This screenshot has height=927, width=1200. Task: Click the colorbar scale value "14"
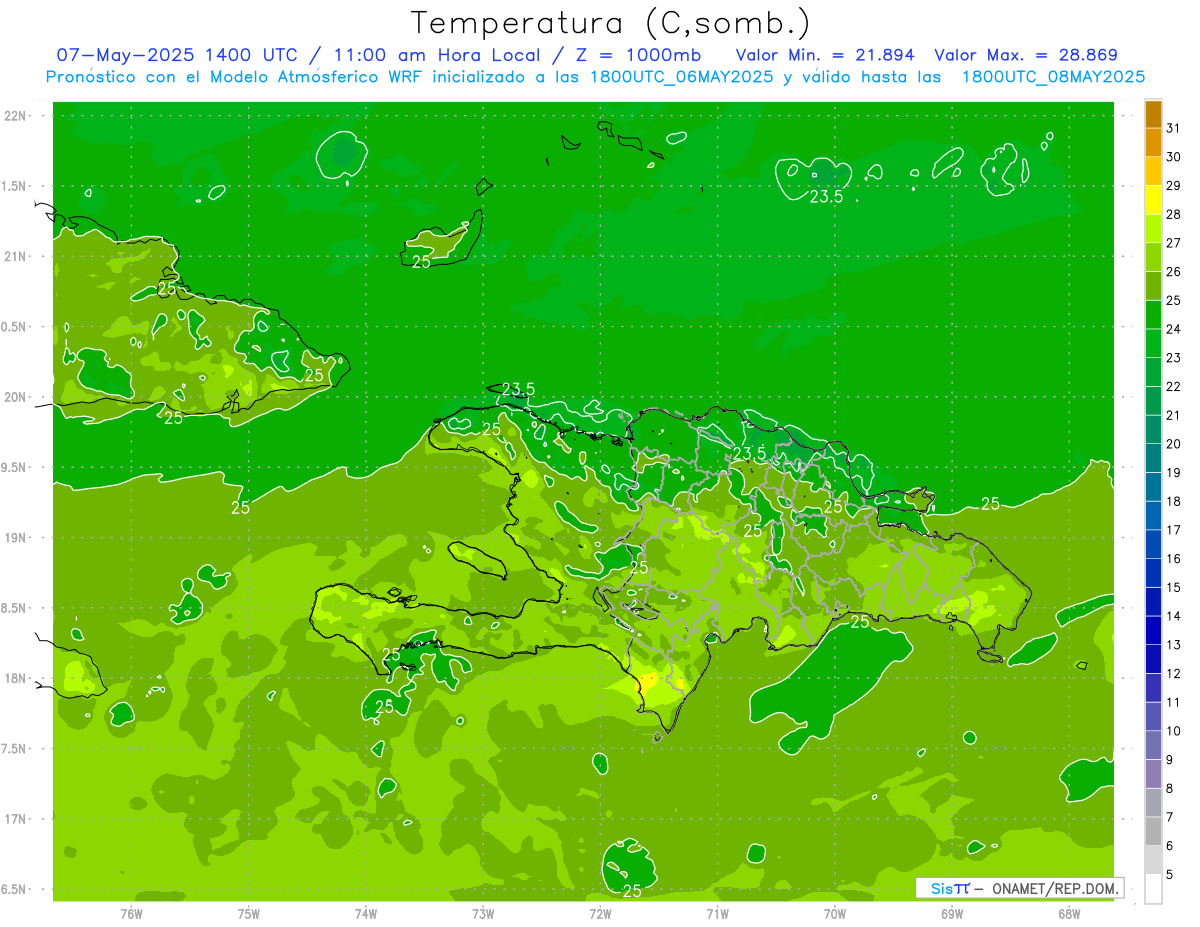[1174, 616]
